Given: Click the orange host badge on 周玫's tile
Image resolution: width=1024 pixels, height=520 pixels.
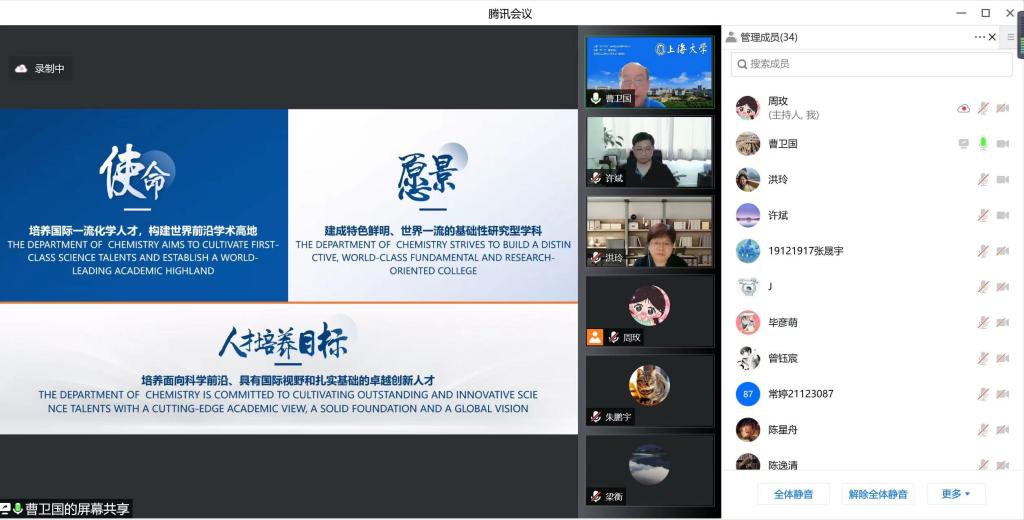Looking at the screenshot, I should click(594, 337).
